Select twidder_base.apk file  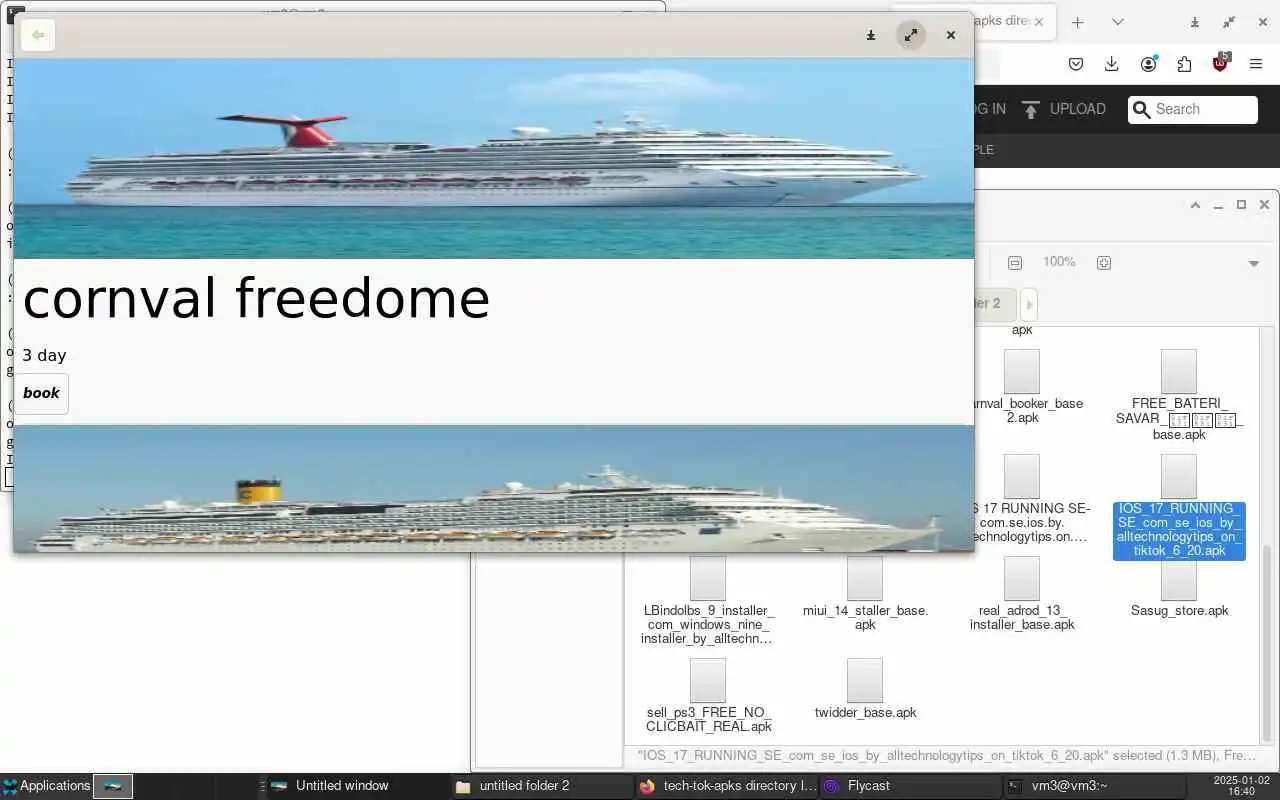click(x=865, y=689)
